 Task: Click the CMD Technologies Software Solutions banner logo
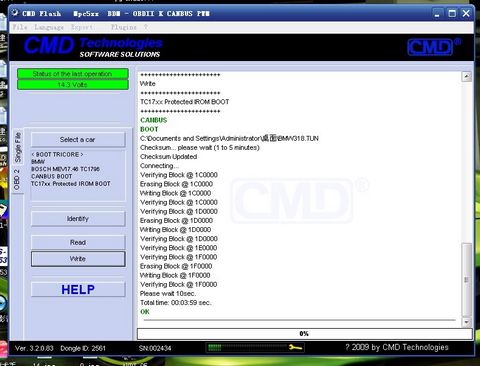point(93,46)
